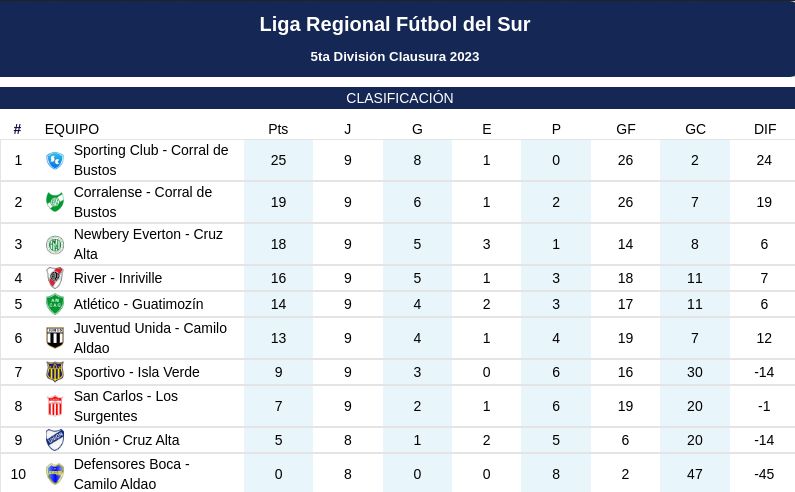Click the Sporting Club team crest icon
The image size is (795, 492).
click(x=55, y=160)
